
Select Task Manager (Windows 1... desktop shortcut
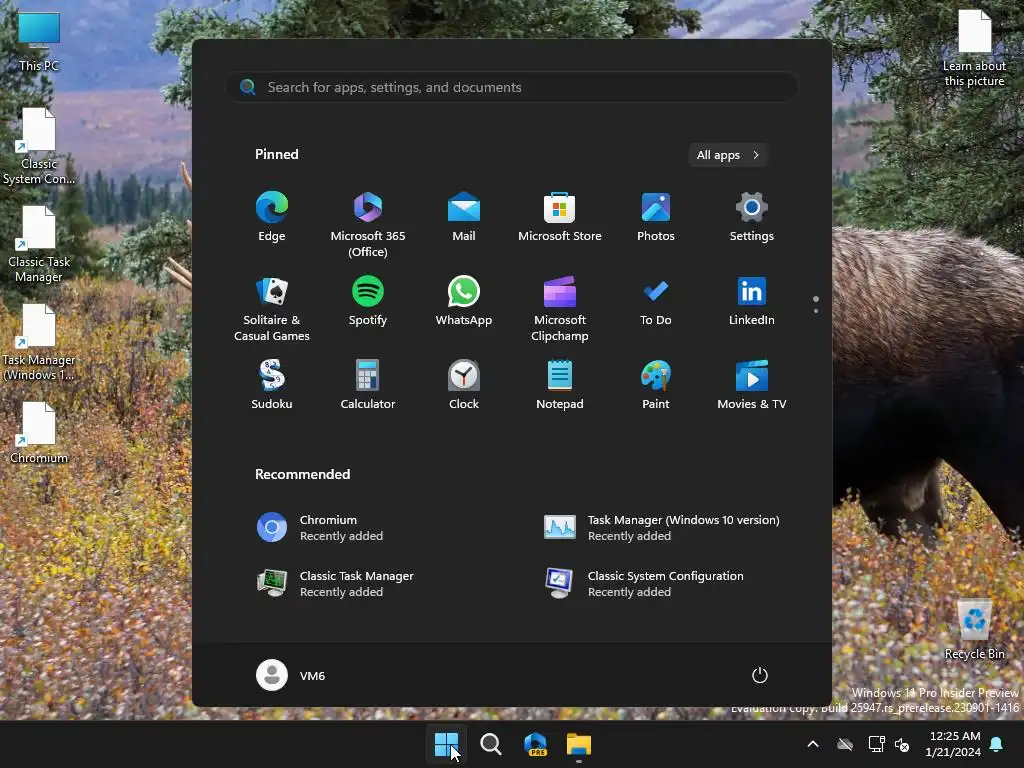(x=39, y=343)
